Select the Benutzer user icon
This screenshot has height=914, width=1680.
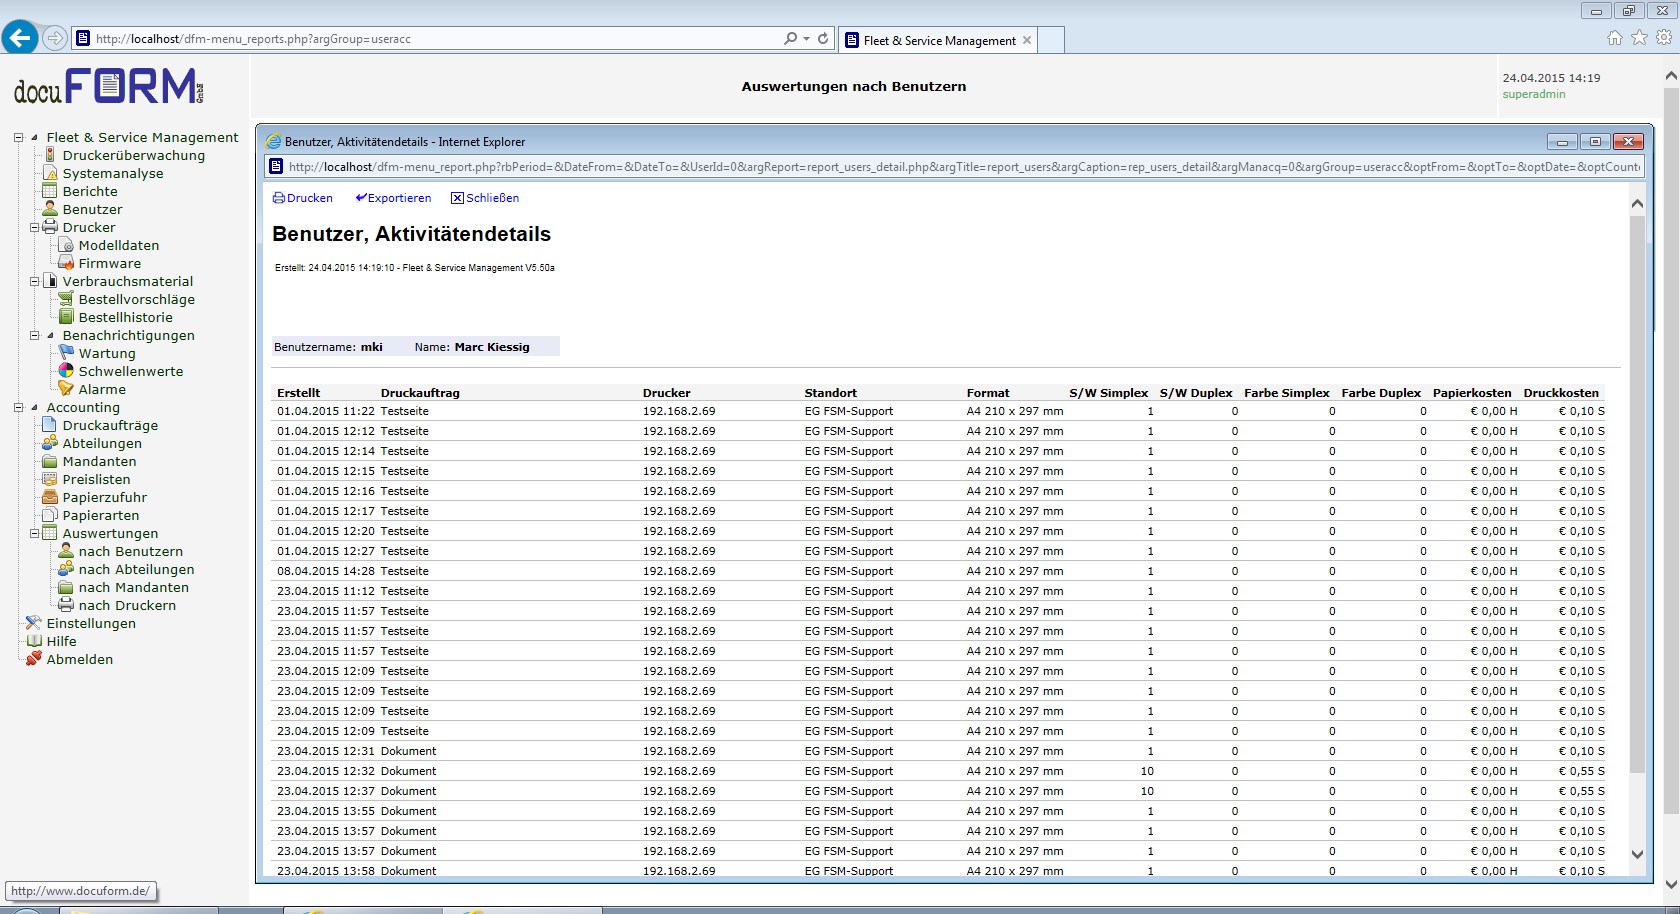point(50,210)
